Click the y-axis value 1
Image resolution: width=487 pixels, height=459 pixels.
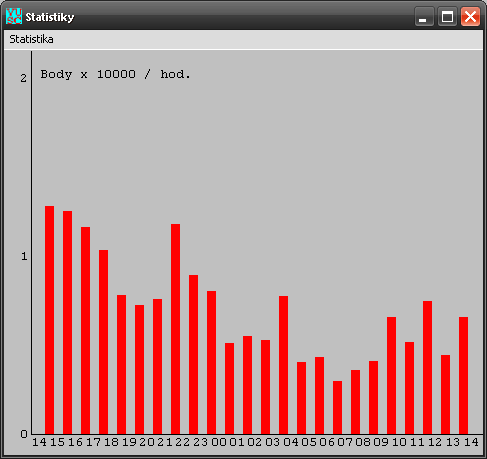(x=24, y=256)
